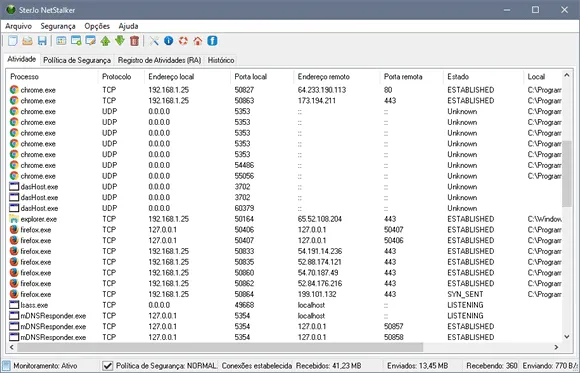Click local port 49668 cell

(244, 305)
